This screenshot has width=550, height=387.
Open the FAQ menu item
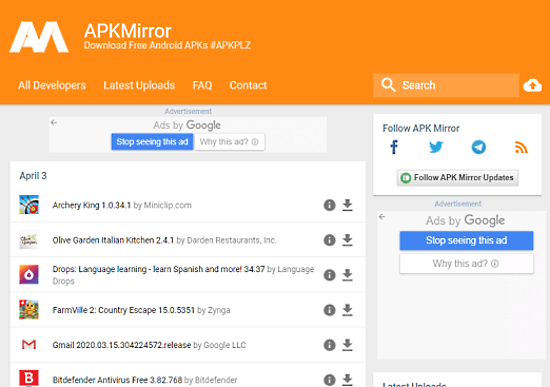tap(202, 85)
